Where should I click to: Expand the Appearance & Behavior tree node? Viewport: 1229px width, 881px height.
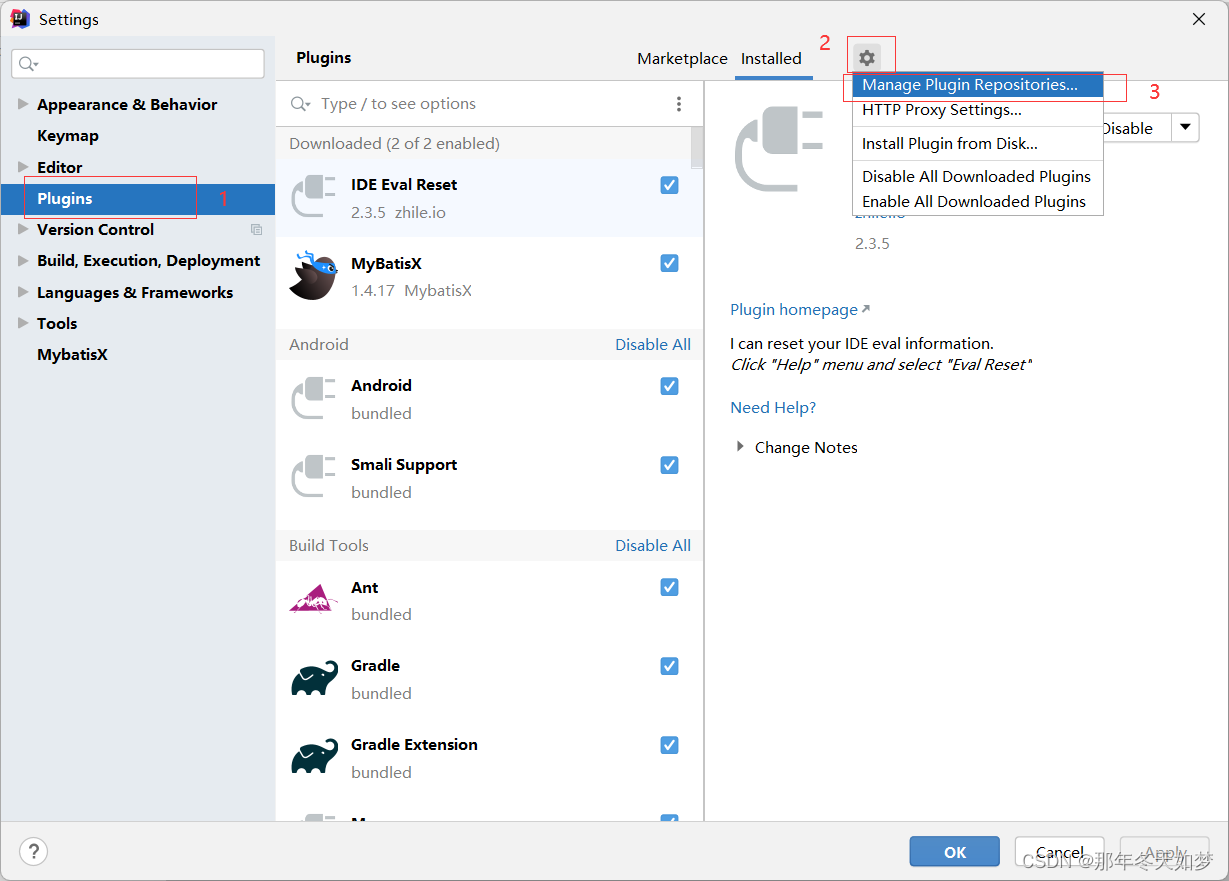click(x=23, y=104)
